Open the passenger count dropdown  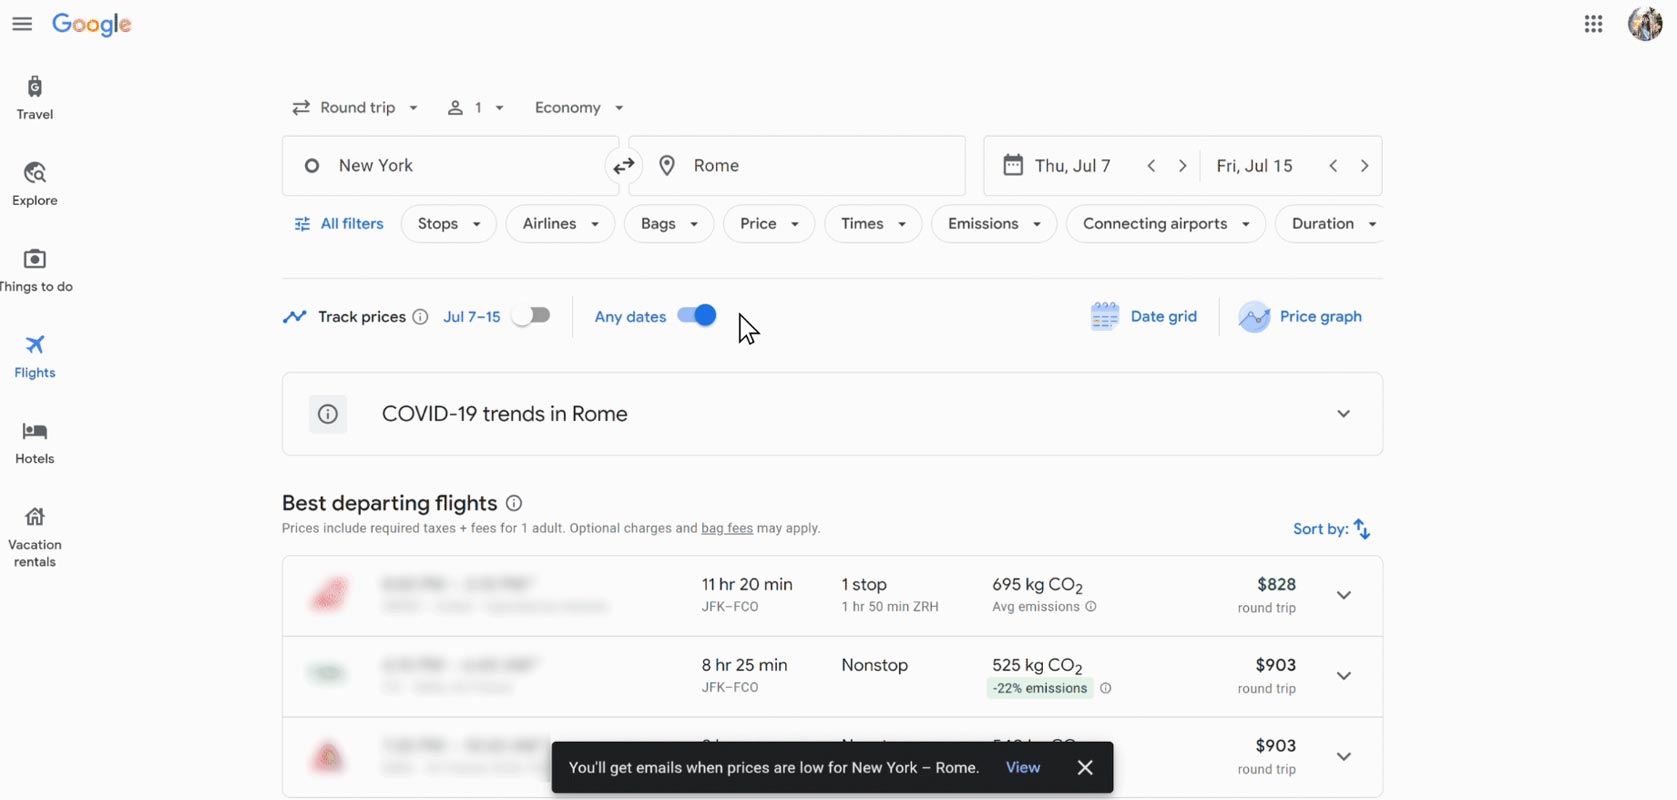475,108
